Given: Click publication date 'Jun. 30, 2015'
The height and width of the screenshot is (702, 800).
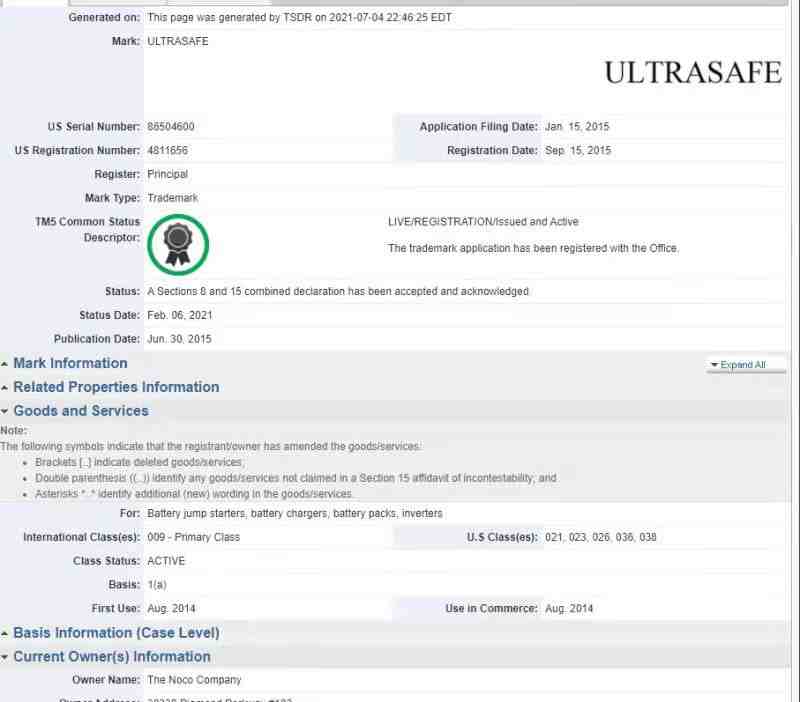Looking at the screenshot, I should point(179,339).
